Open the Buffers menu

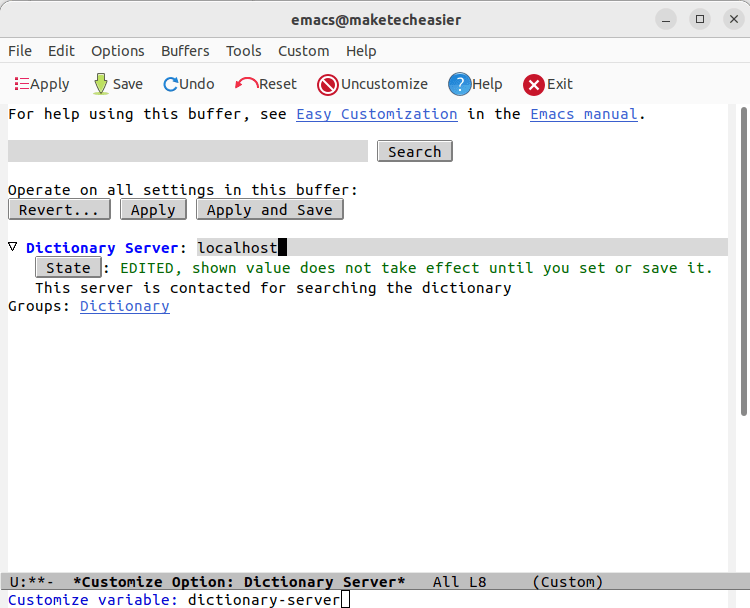tap(185, 51)
